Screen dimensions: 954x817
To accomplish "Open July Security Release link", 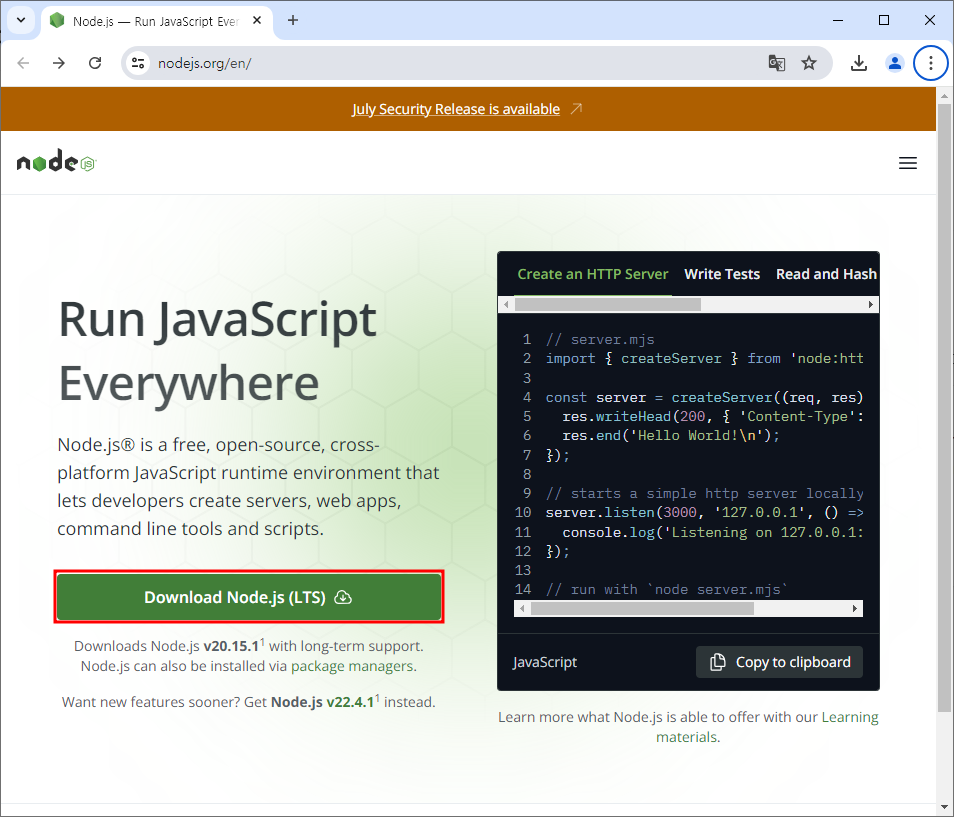I will tap(456, 109).
